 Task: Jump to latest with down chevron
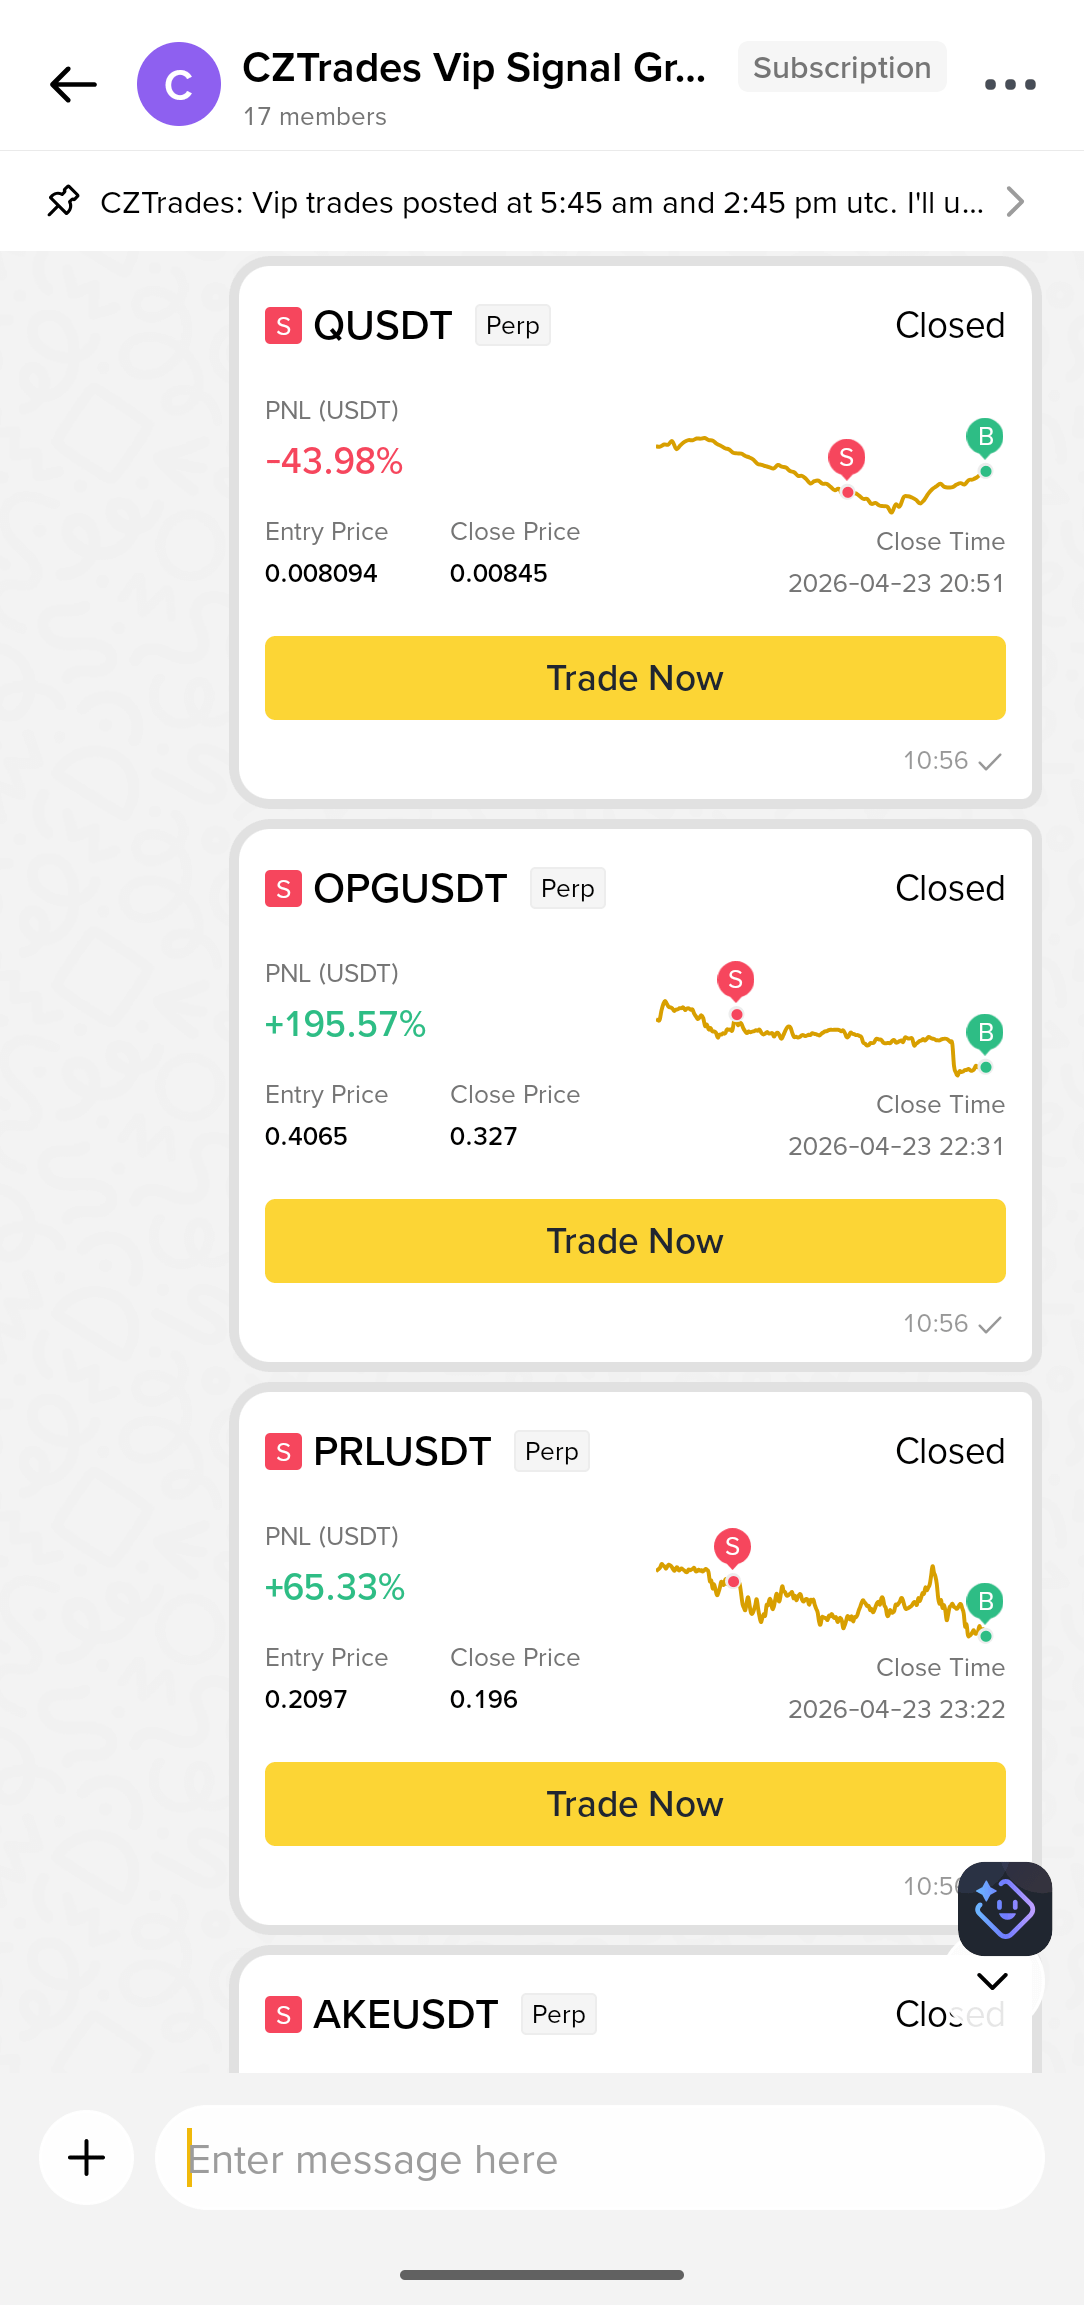coord(992,1981)
